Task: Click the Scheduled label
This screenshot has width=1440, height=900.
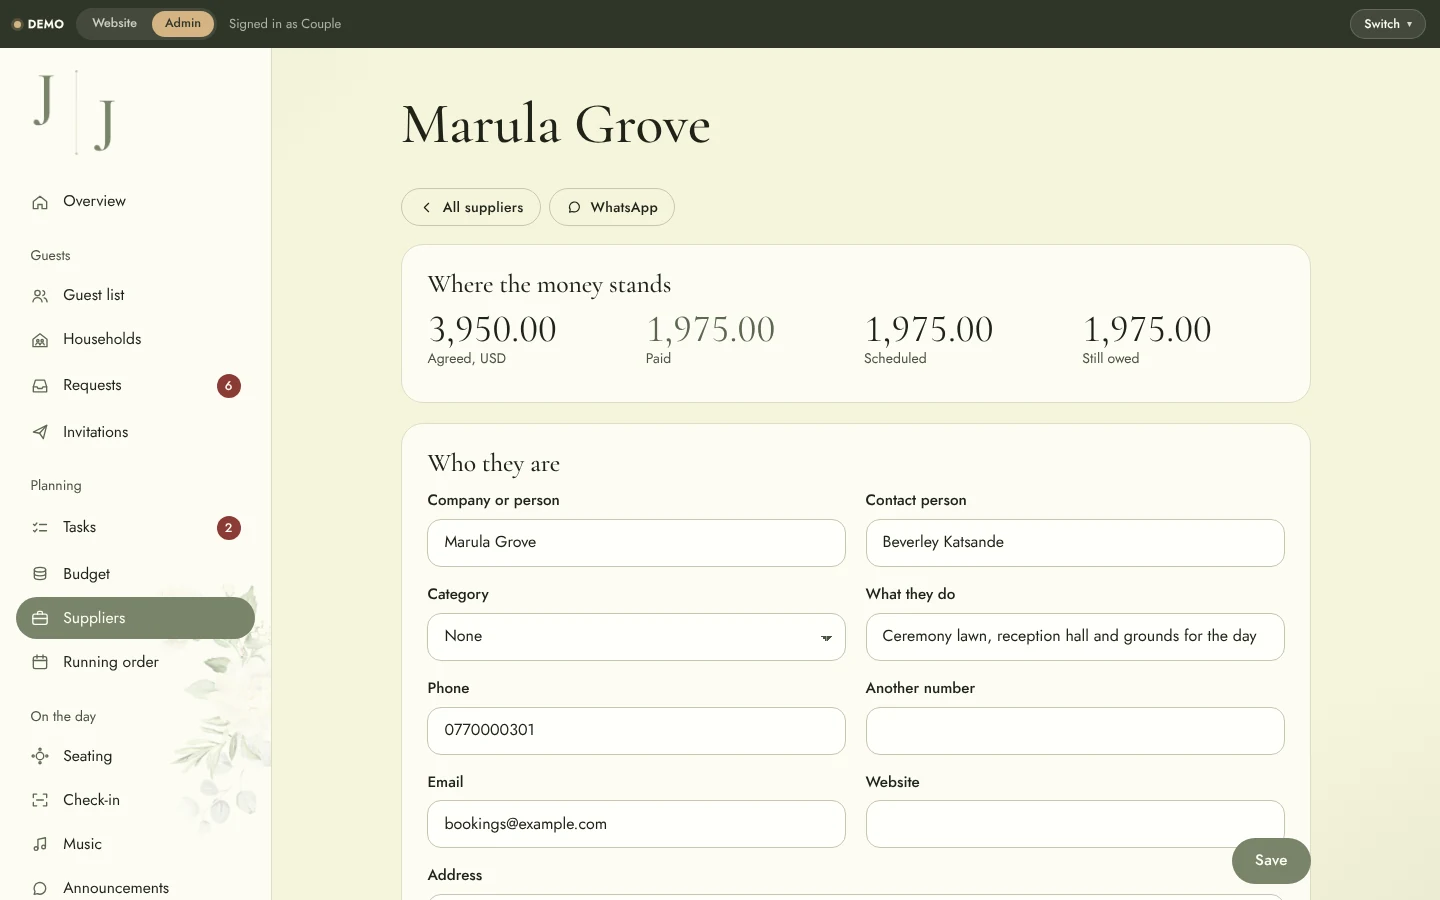Action: coord(895,358)
